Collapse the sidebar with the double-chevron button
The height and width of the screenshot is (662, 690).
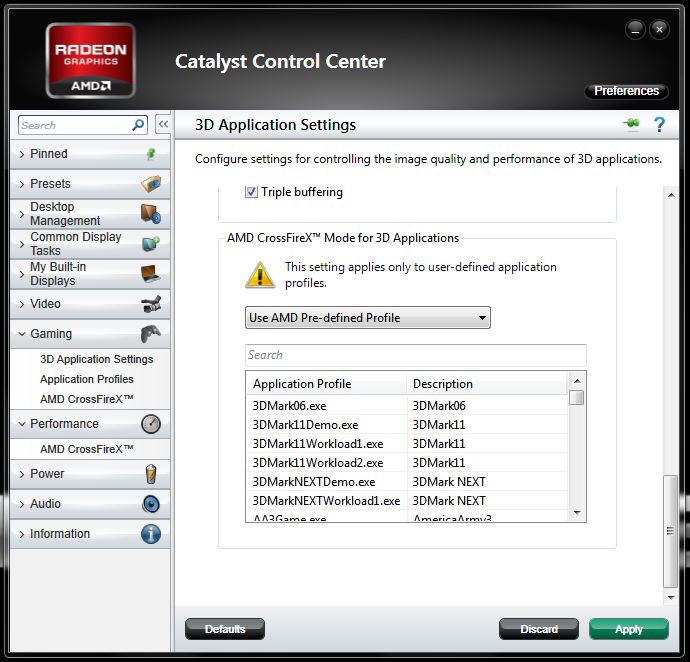point(163,125)
